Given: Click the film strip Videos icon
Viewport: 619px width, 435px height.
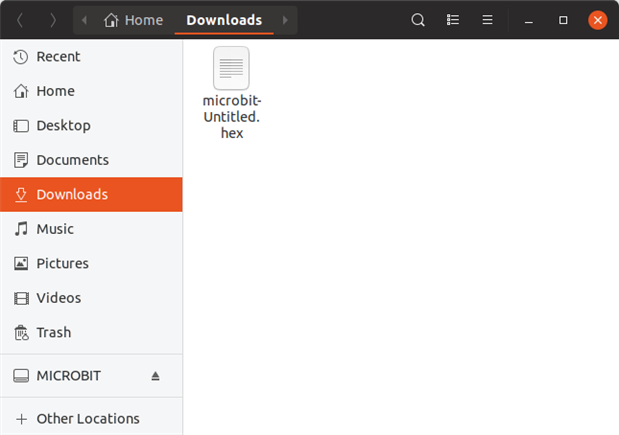Looking at the screenshot, I should [x=21, y=298].
